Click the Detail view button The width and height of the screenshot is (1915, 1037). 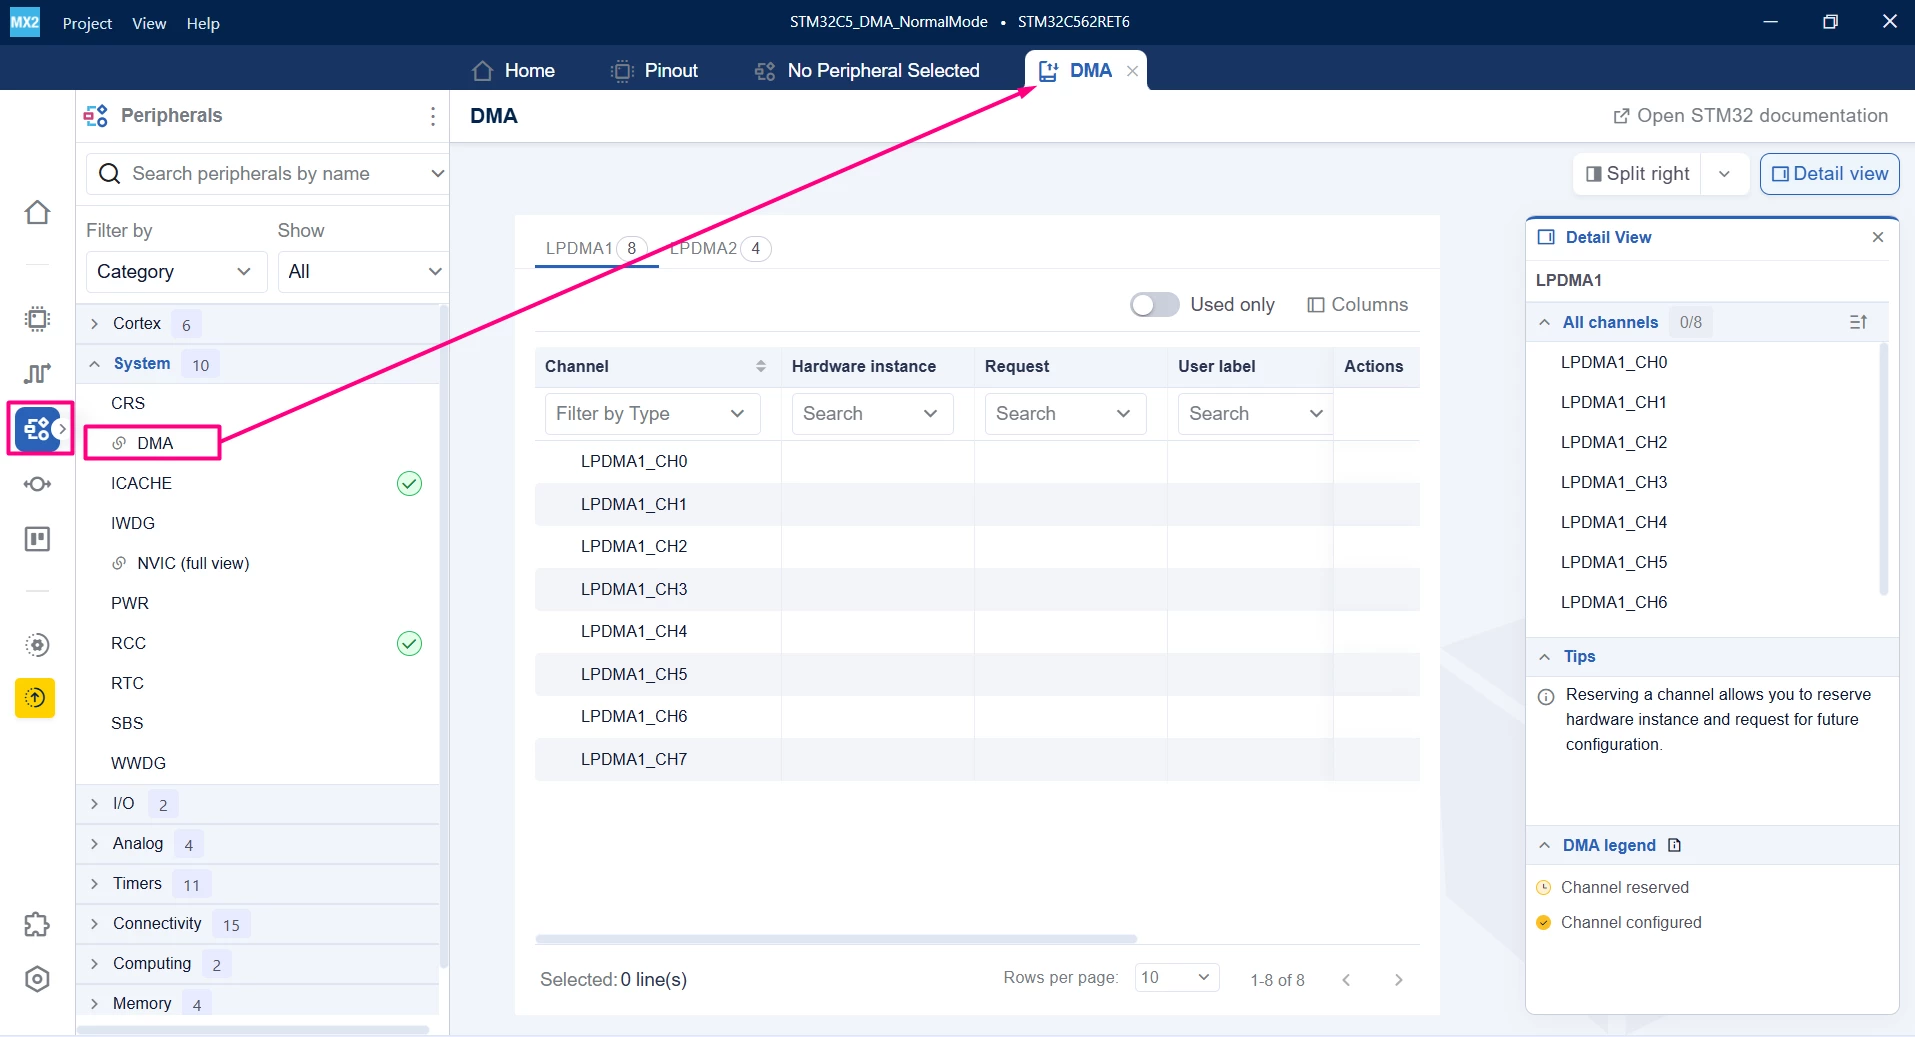click(1829, 174)
